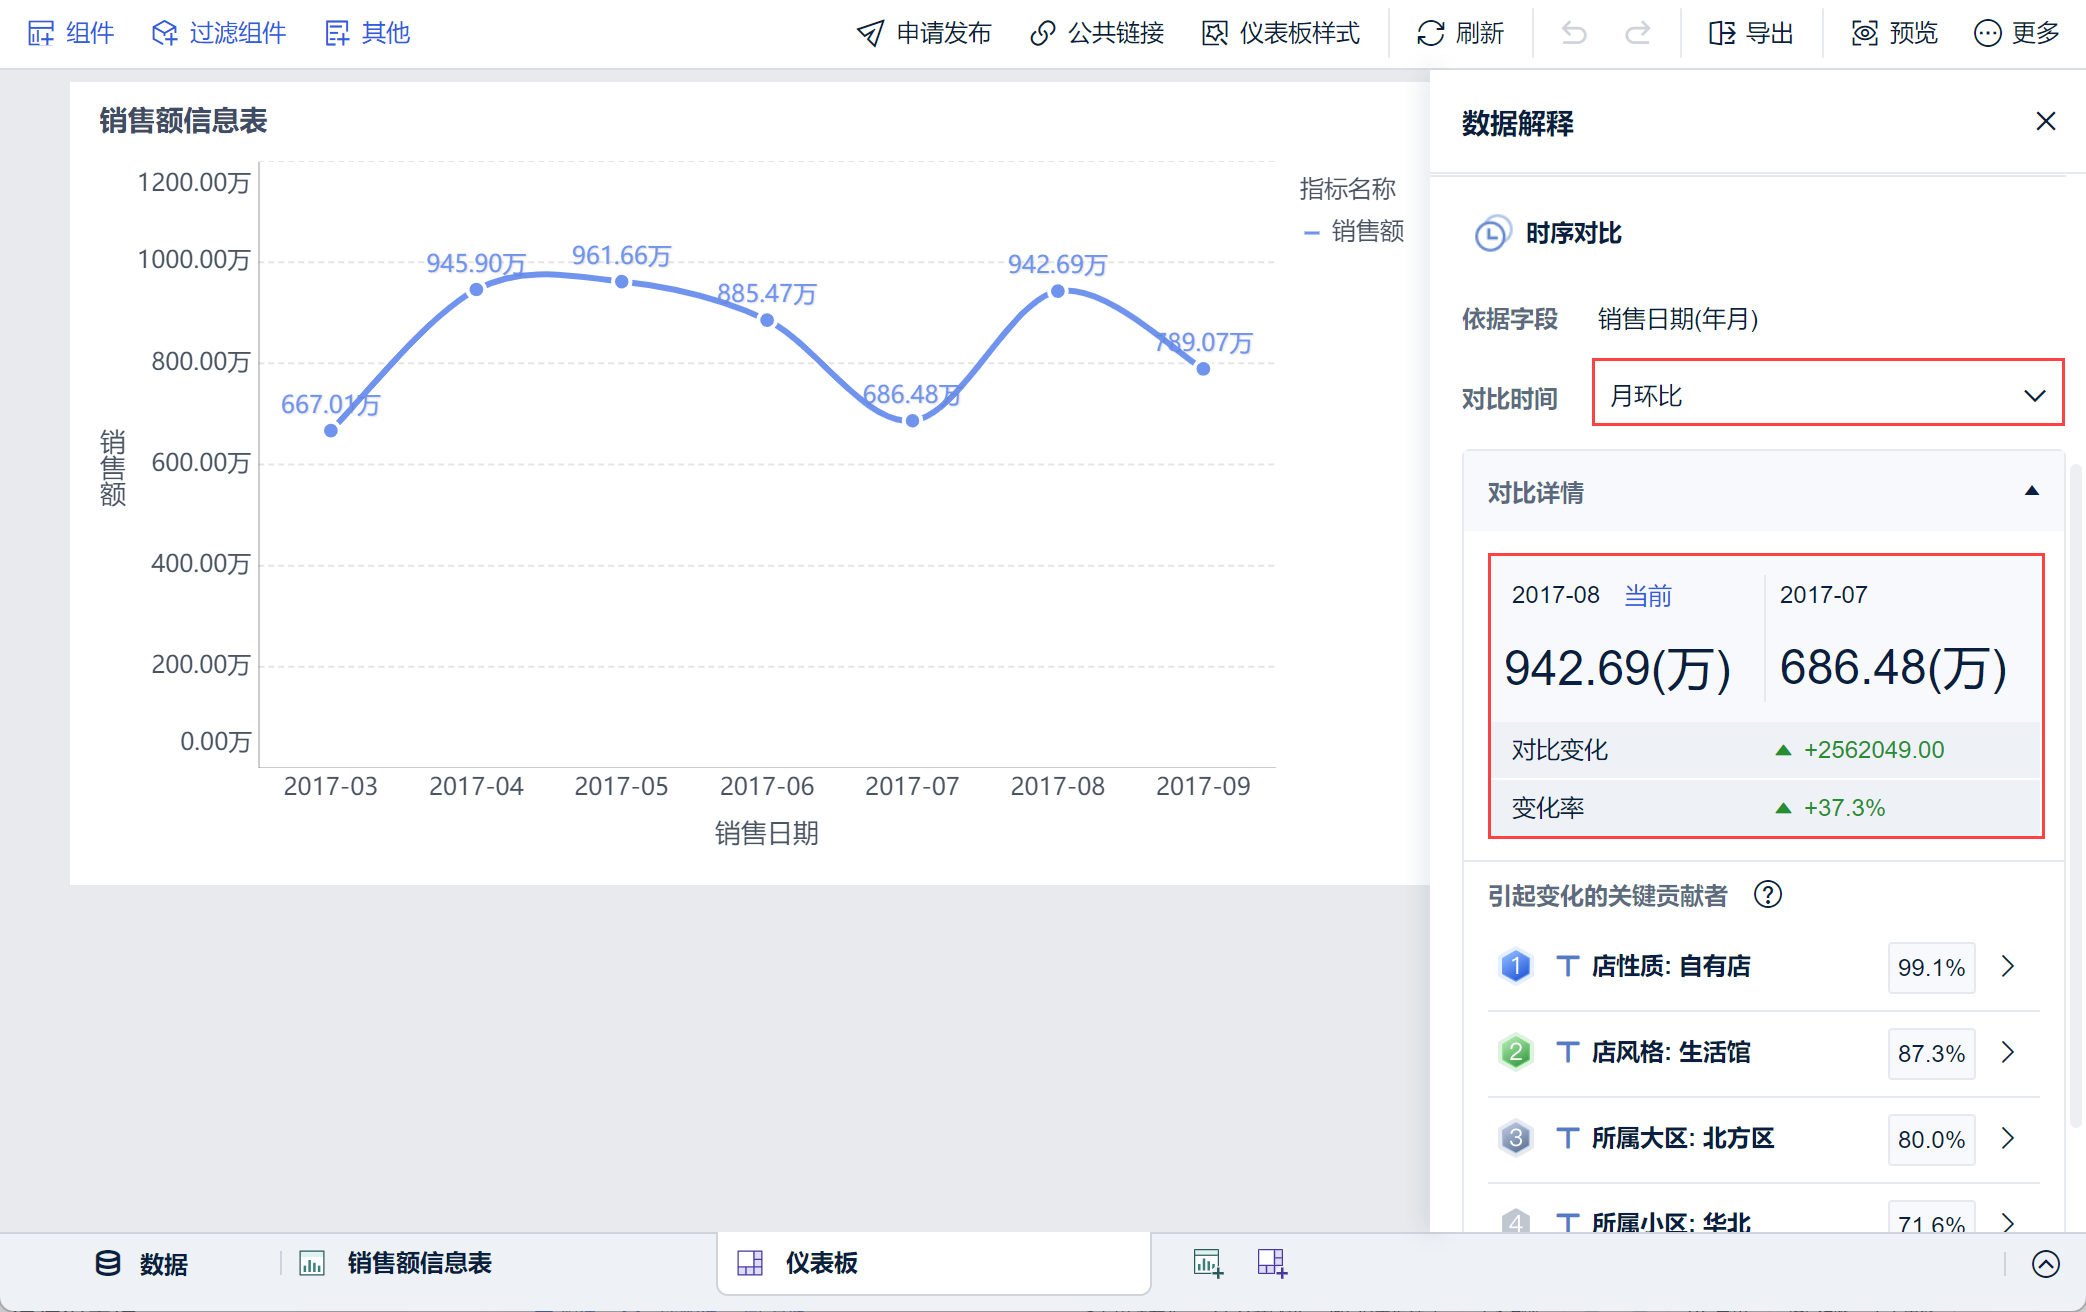Switch to 销售额信息表 component tab
This screenshot has height=1312, width=2086.
pyautogui.click(x=398, y=1264)
